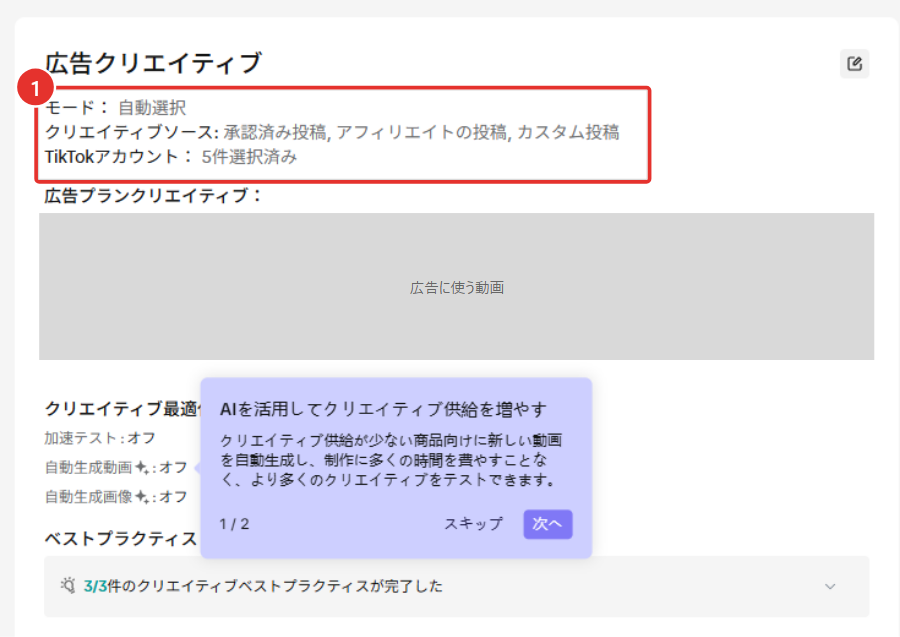Click the 次へ button in the tooltip

[x=548, y=524]
